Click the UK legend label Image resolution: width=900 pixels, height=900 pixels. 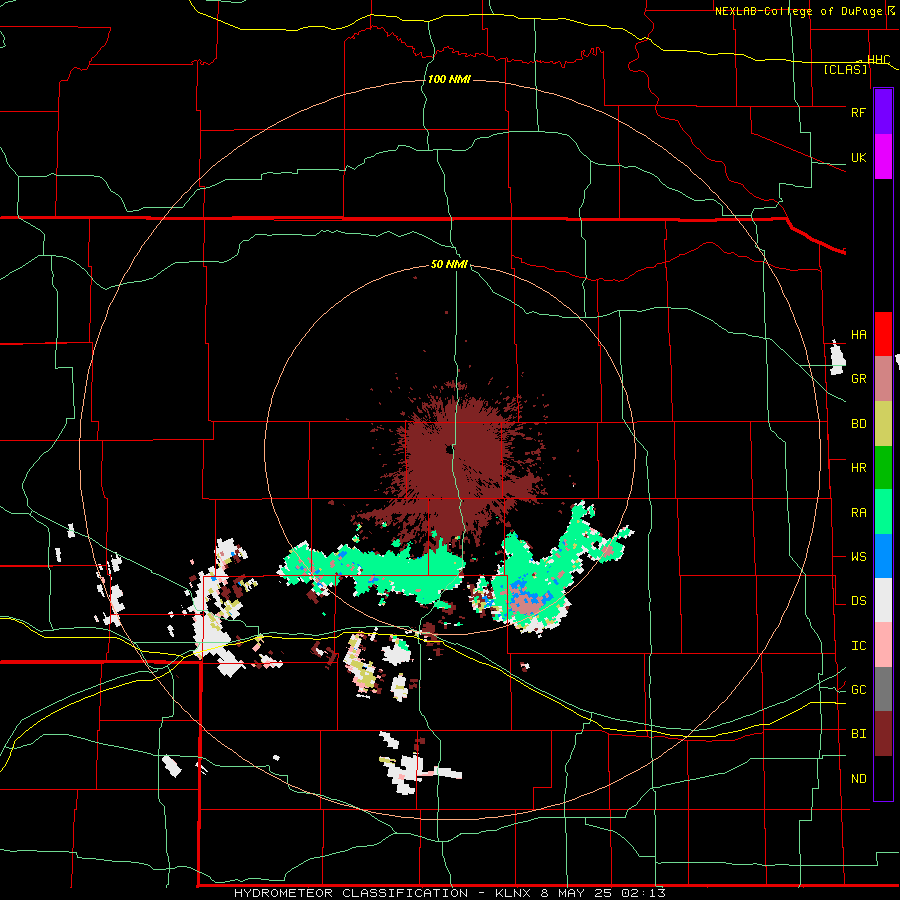coord(858,157)
